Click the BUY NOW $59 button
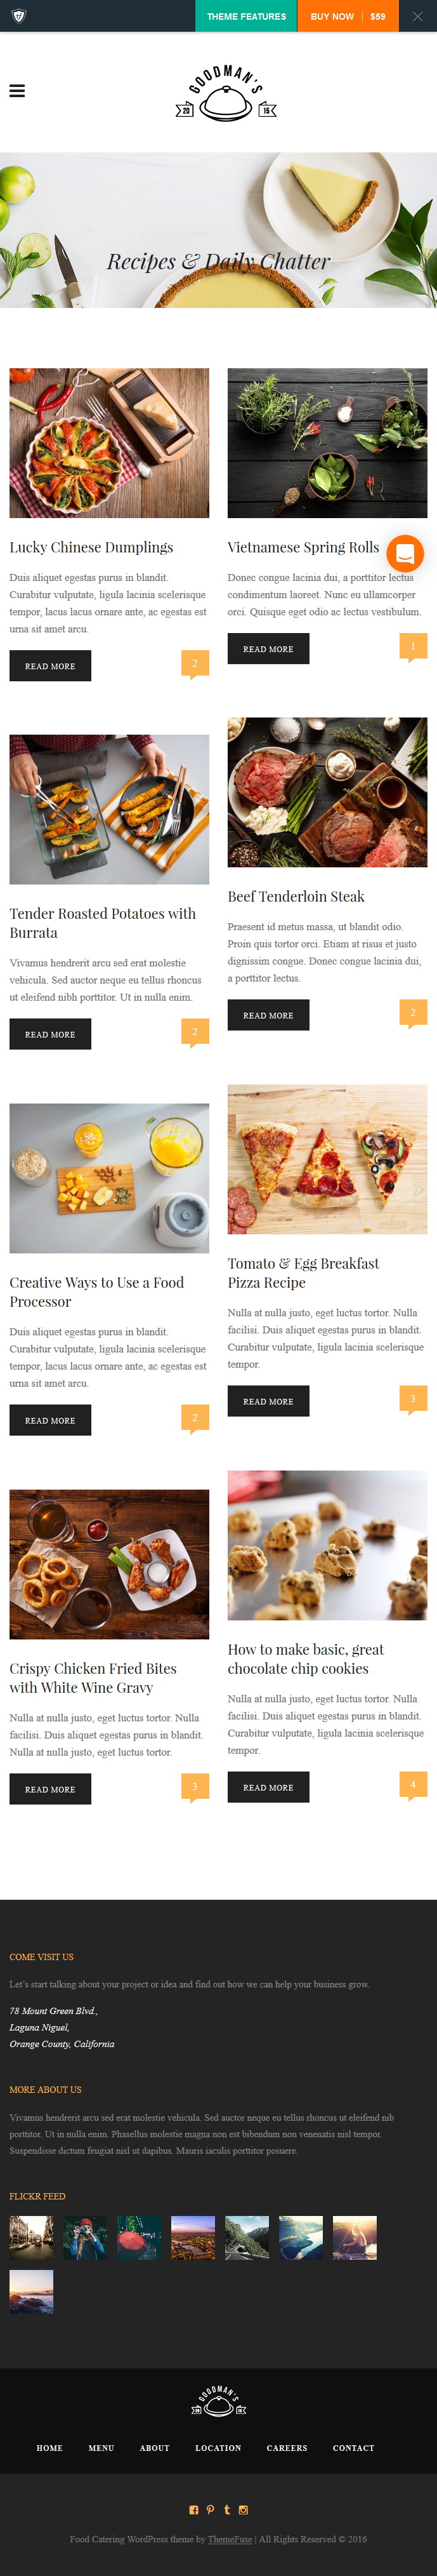The width and height of the screenshot is (437, 2576). [x=347, y=16]
